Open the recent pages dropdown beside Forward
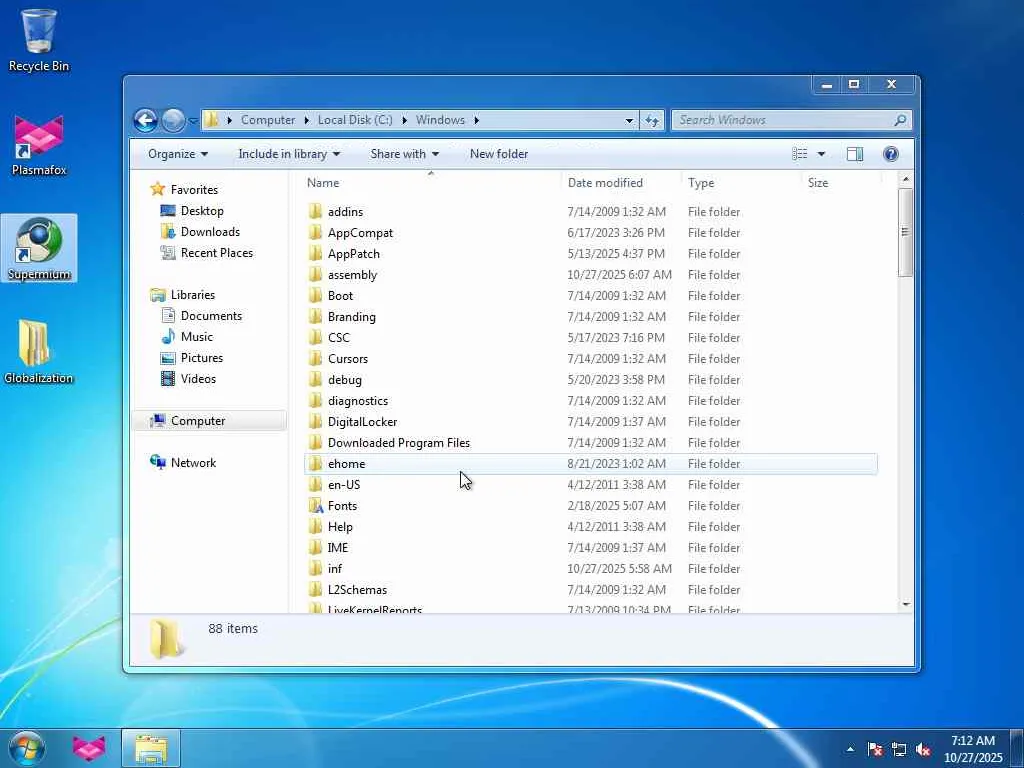The width and height of the screenshot is (1024, 768). coord(193,121)
